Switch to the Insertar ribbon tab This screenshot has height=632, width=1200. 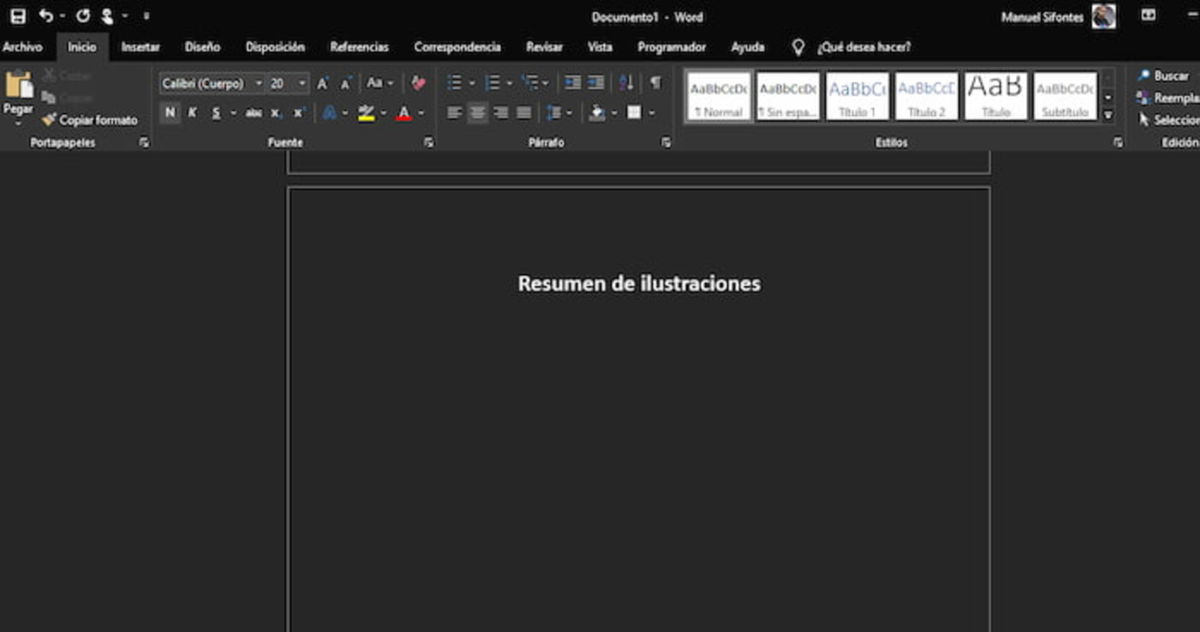tap(139, 47)
